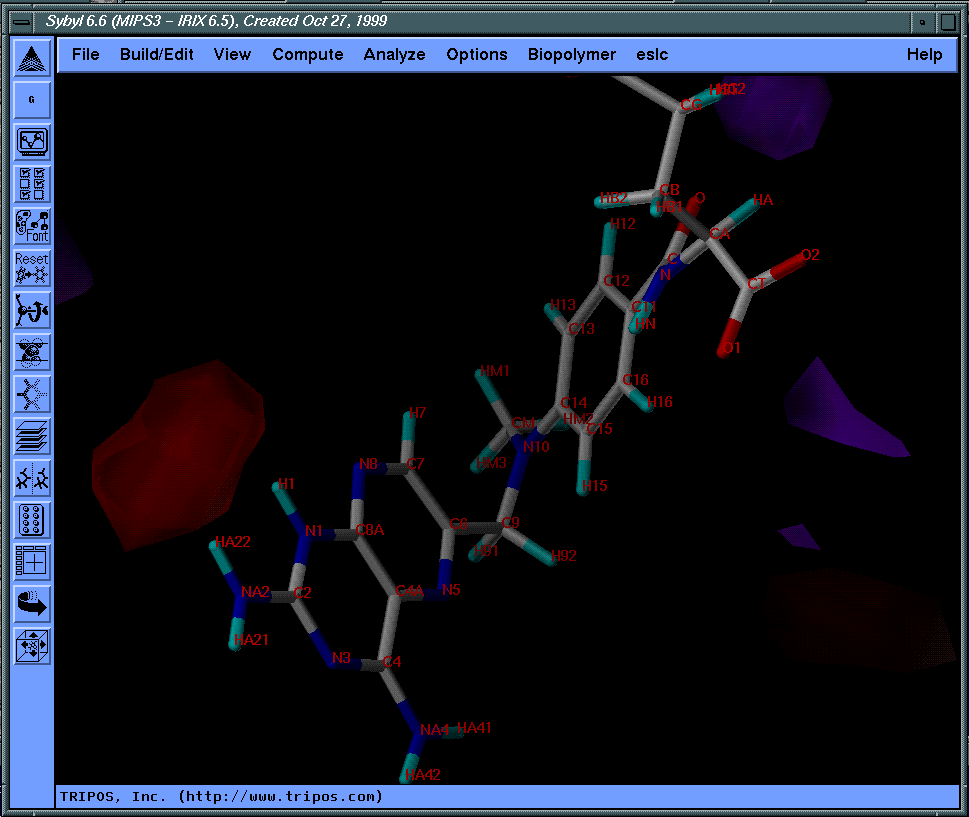Open the checkbox grid options icon
This screenshot has height=817, width=969.
pos(33,184)
